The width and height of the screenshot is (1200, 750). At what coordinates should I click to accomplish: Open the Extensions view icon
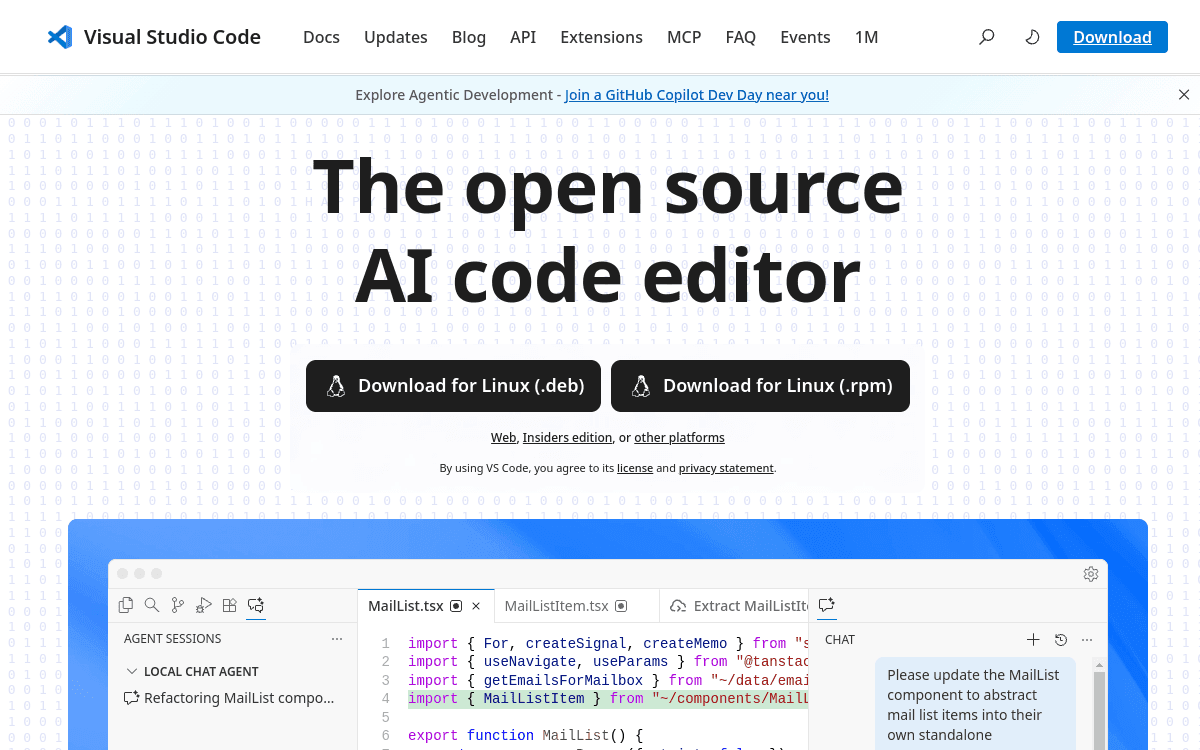[230, 605]
